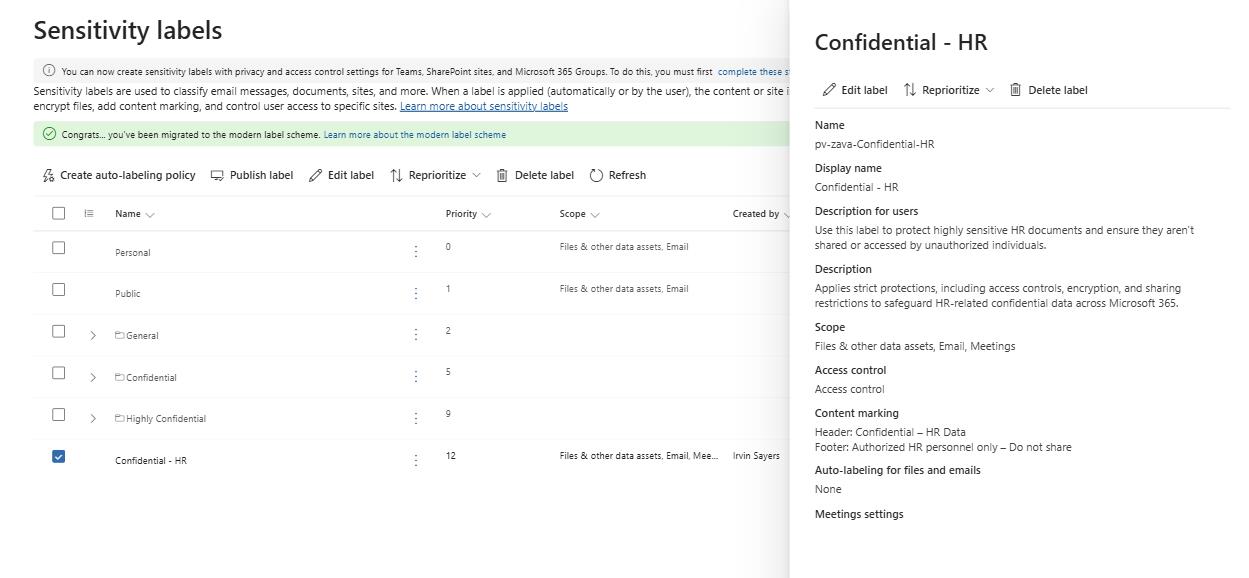Expand the Highly Confidential label group
This screenshot has width=1249, height=578.
click(x=93, y=419)
